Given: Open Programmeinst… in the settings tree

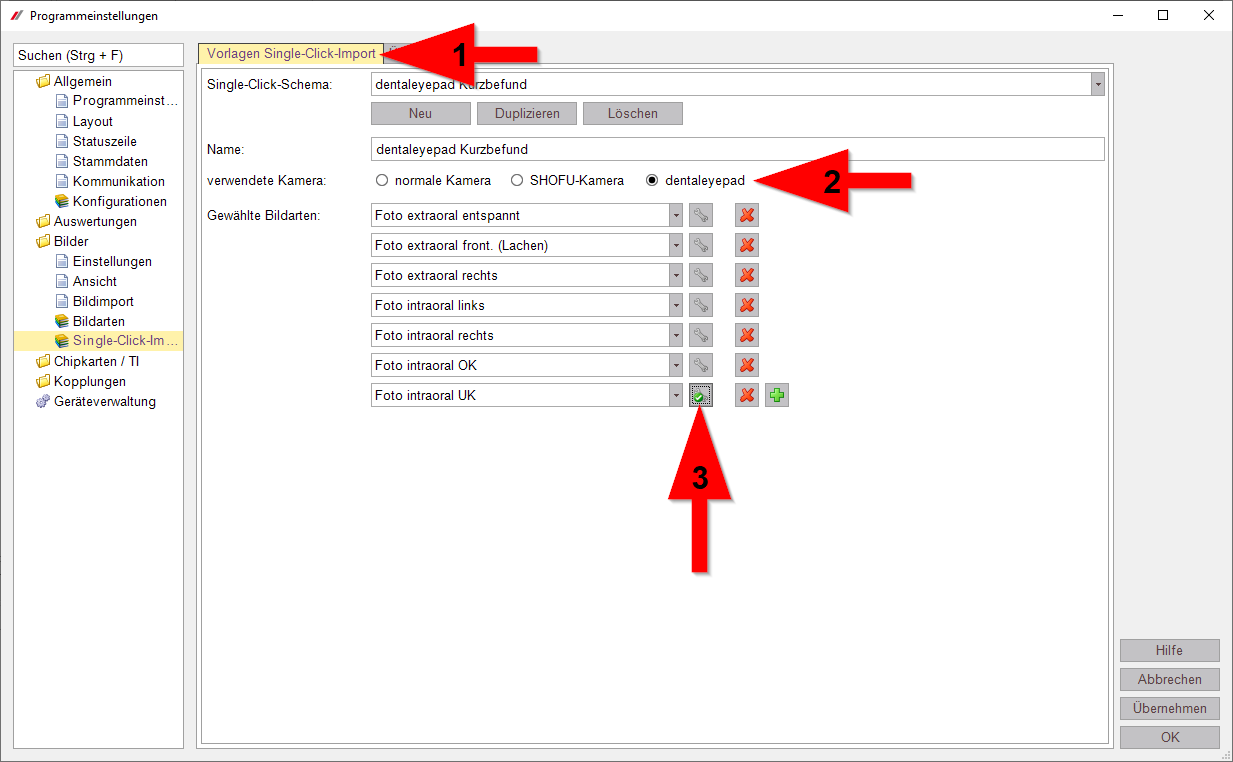Looking at the screenshot, I should click(125, 101).
